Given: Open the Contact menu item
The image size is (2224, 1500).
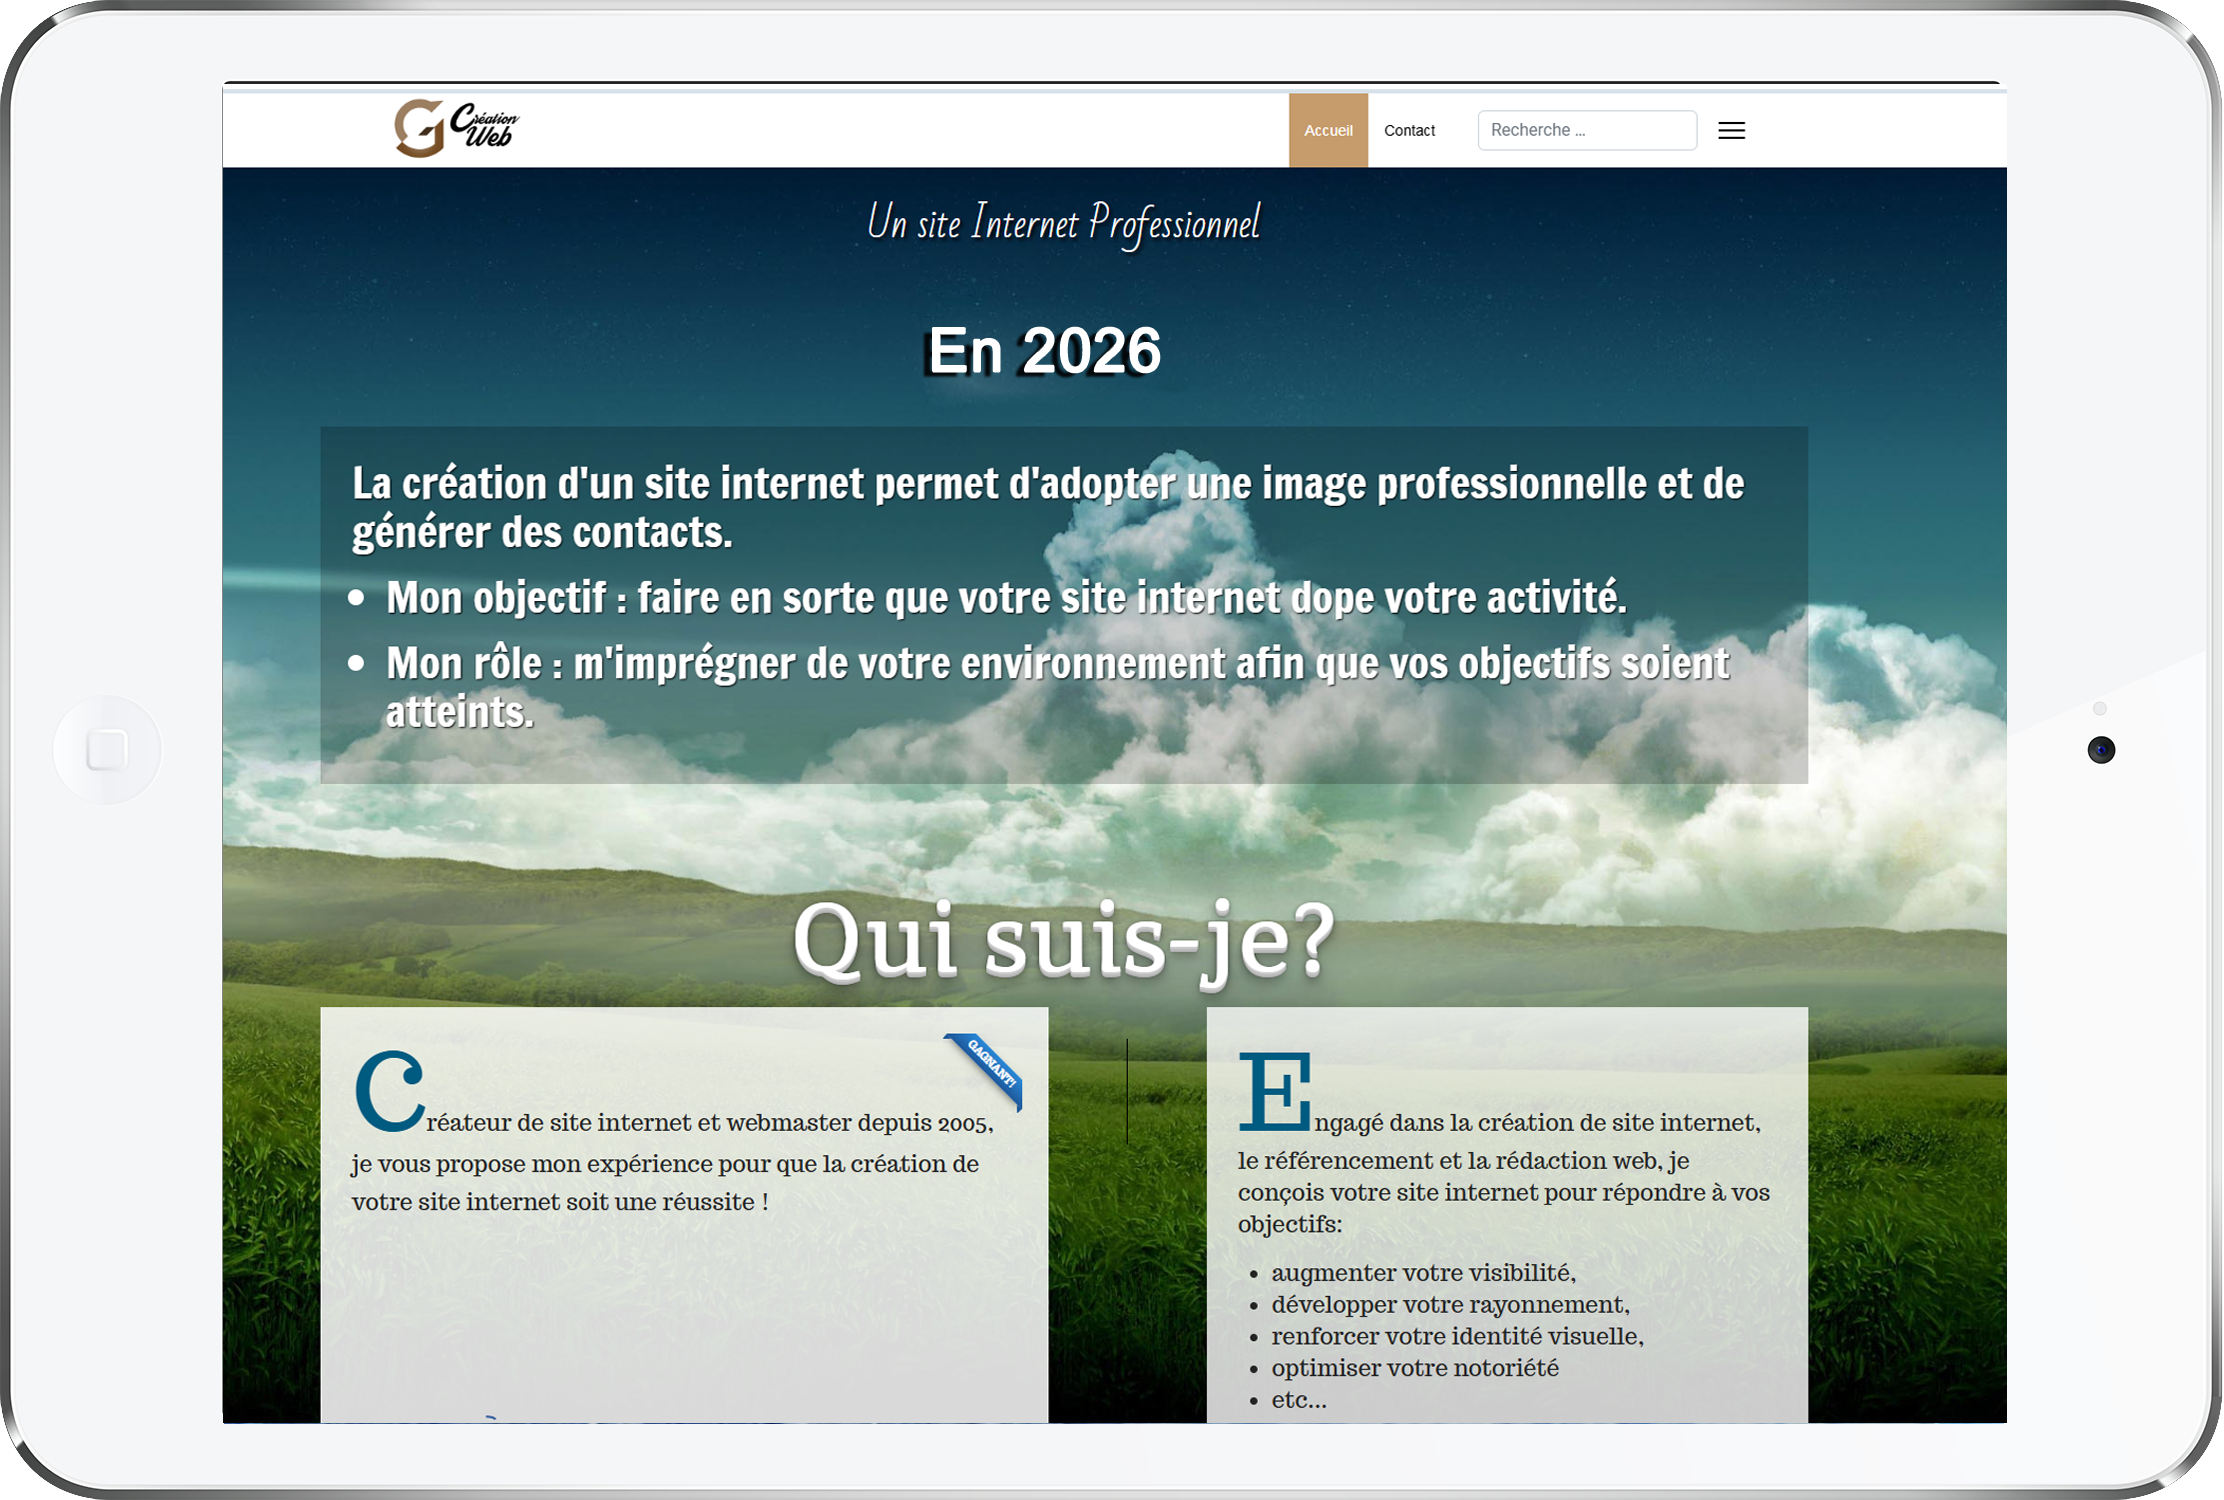Looking at the screenshot, I should tap(1409, 131).
